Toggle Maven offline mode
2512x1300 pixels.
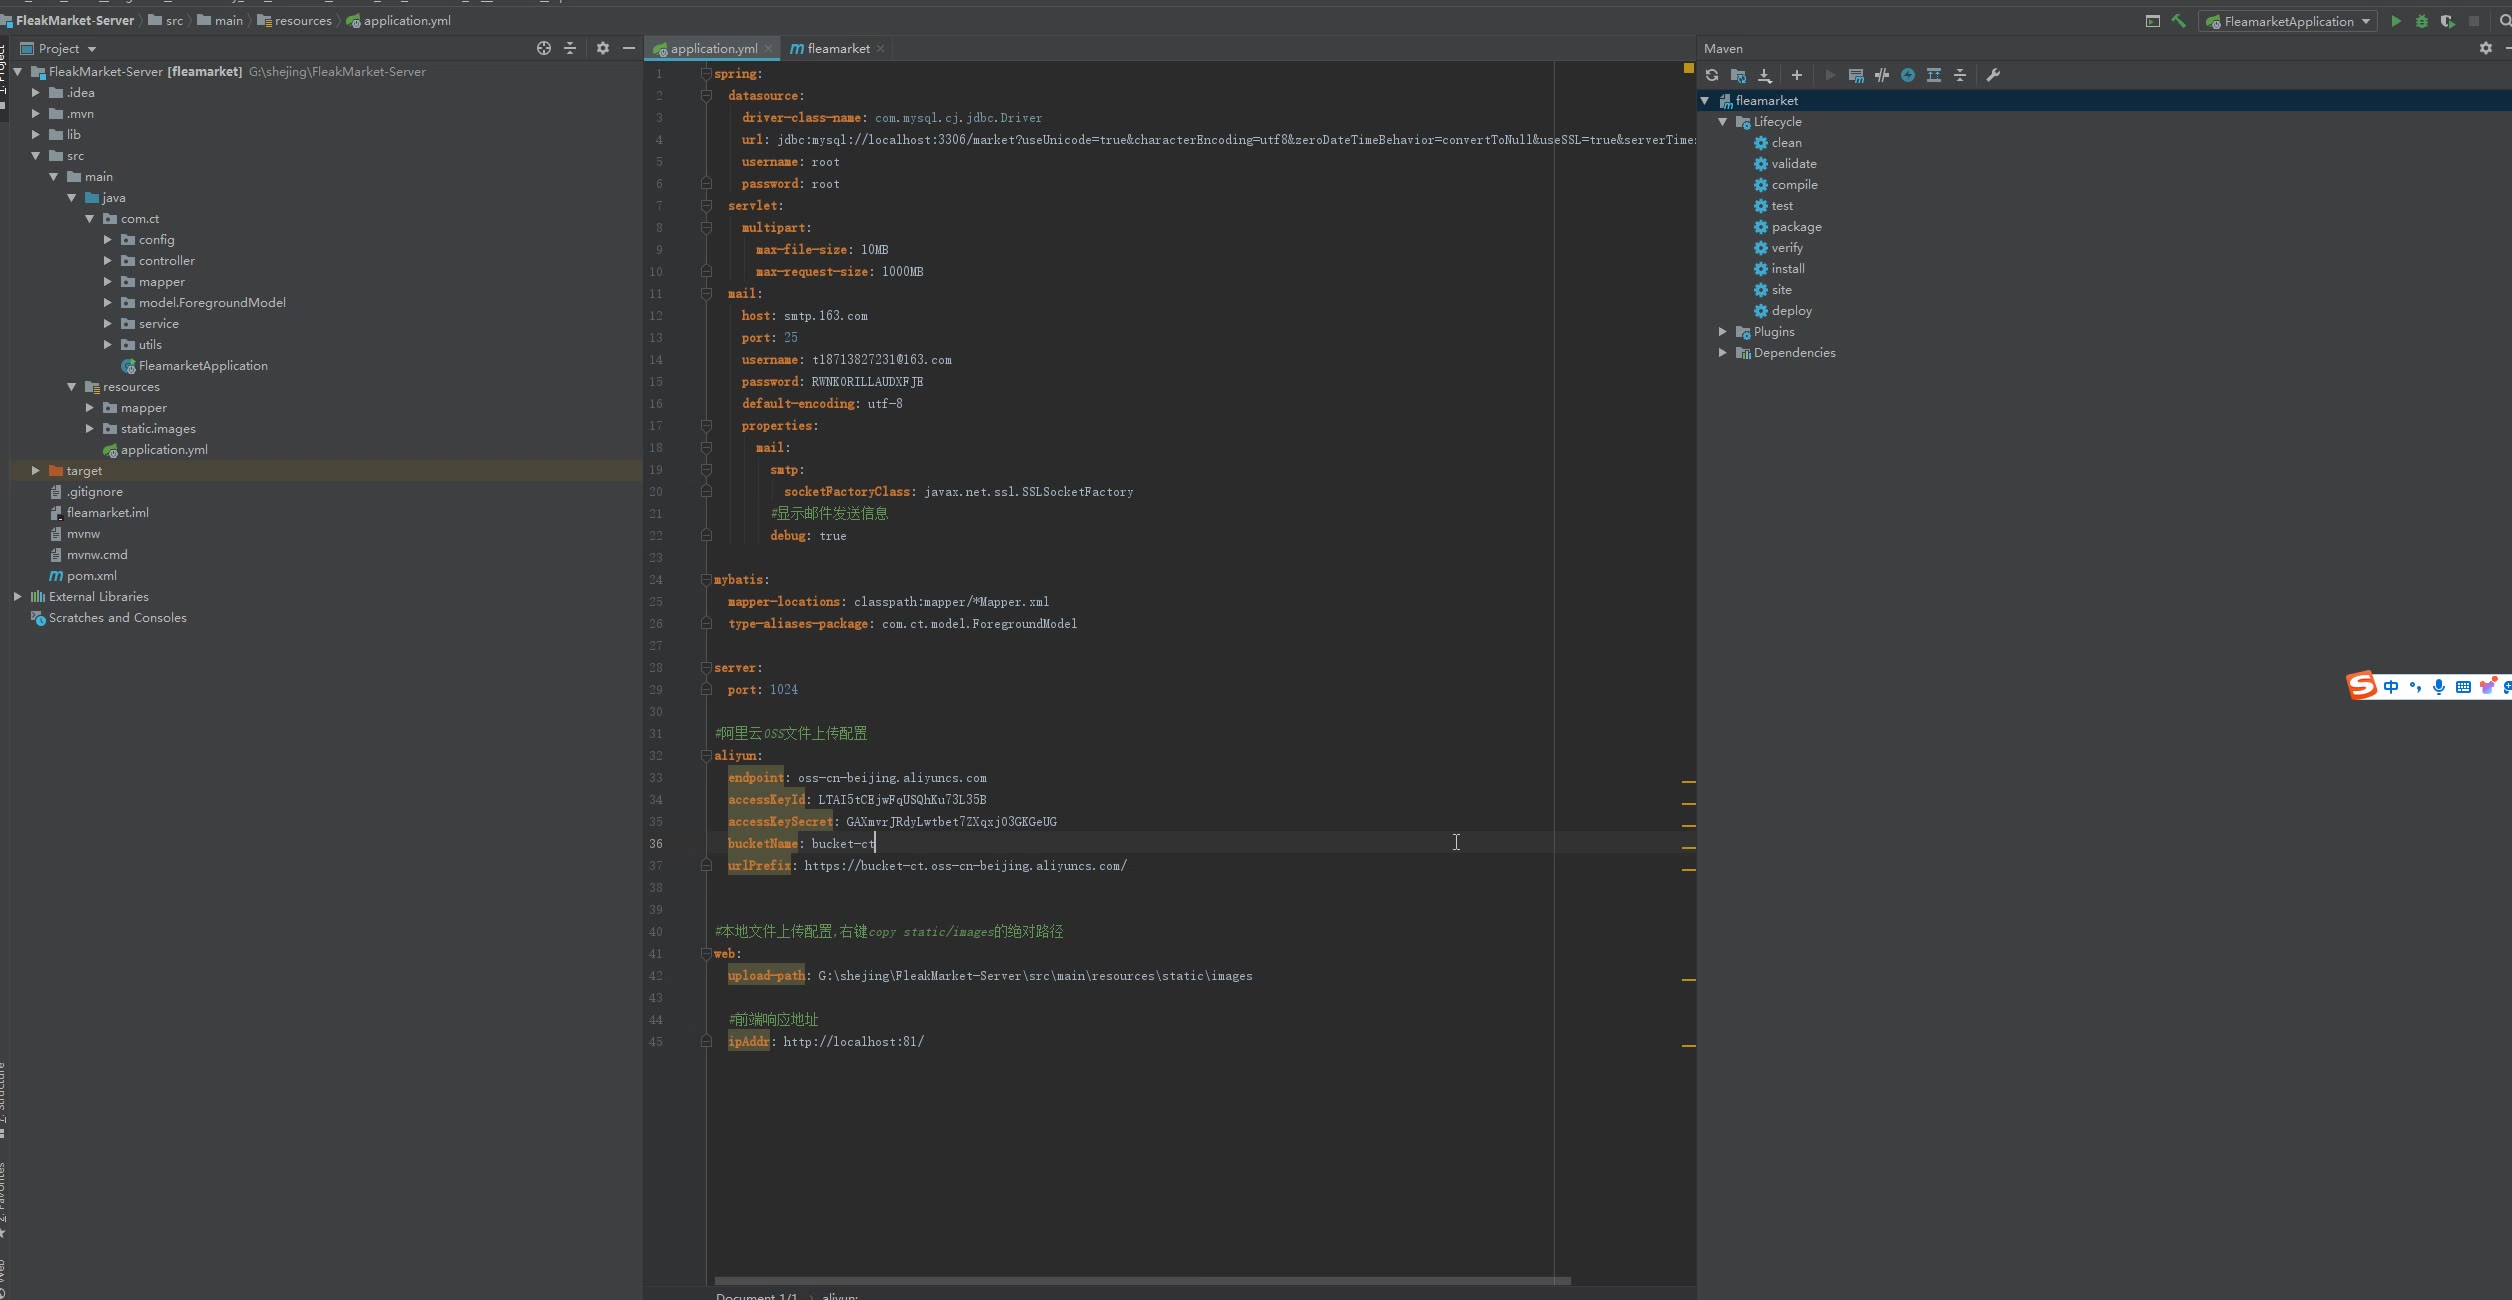click(x=1882, y=75)
